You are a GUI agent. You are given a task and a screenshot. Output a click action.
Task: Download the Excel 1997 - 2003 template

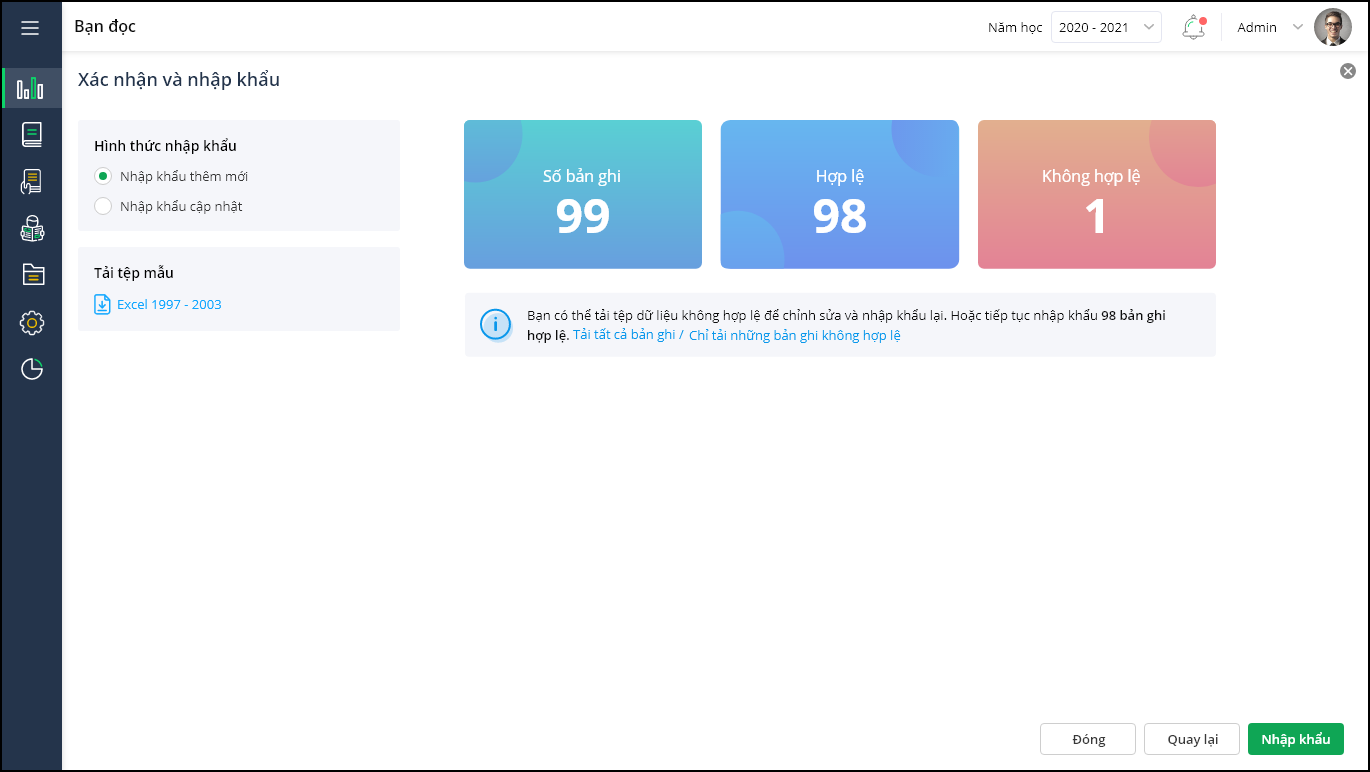tap(169, 304)
